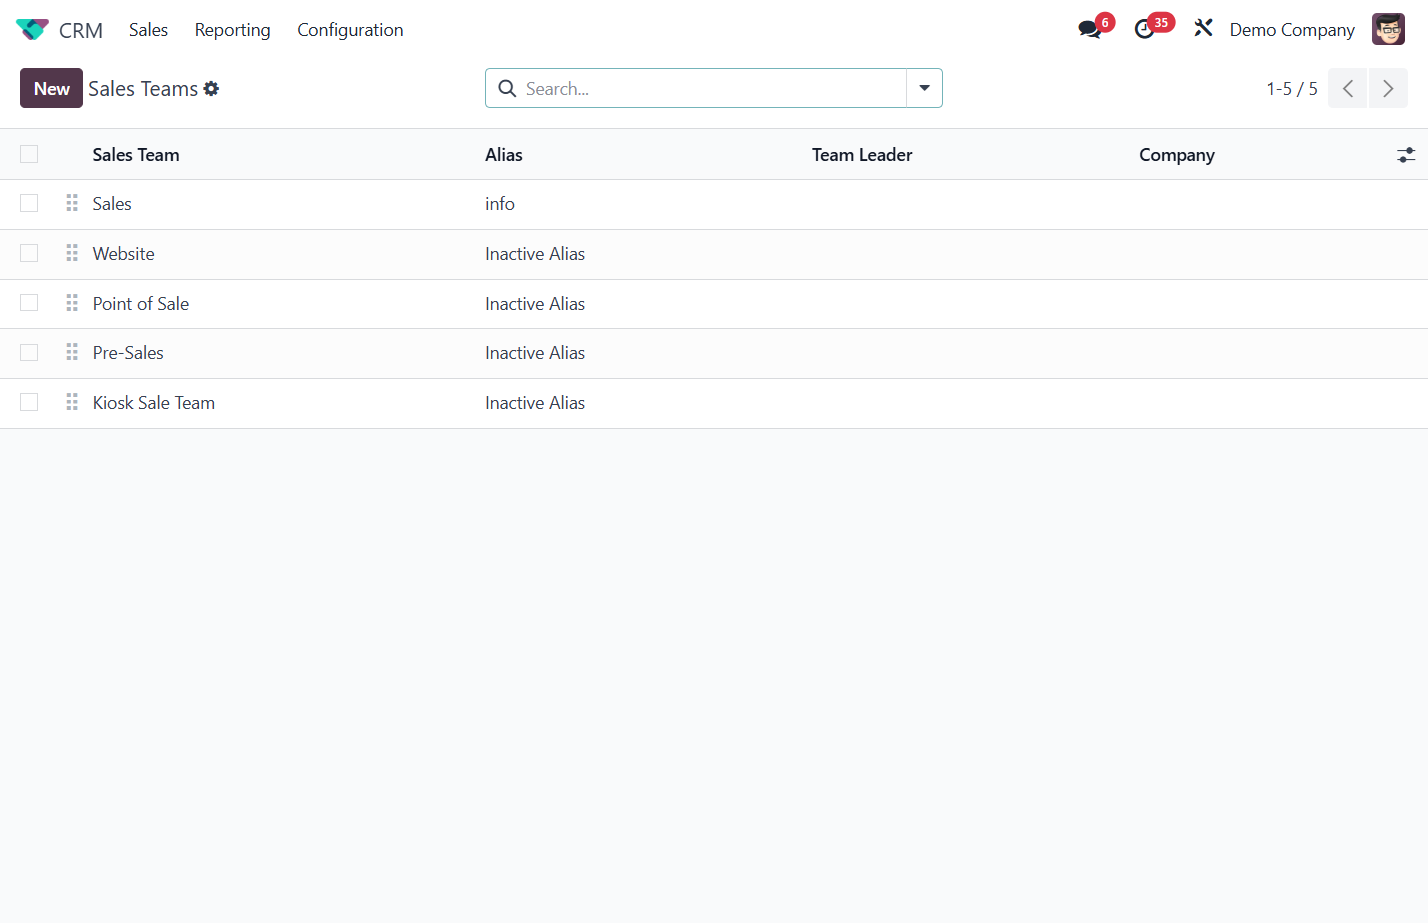Open the CRM app home logo
The image size is (1428, 923).
32,30
